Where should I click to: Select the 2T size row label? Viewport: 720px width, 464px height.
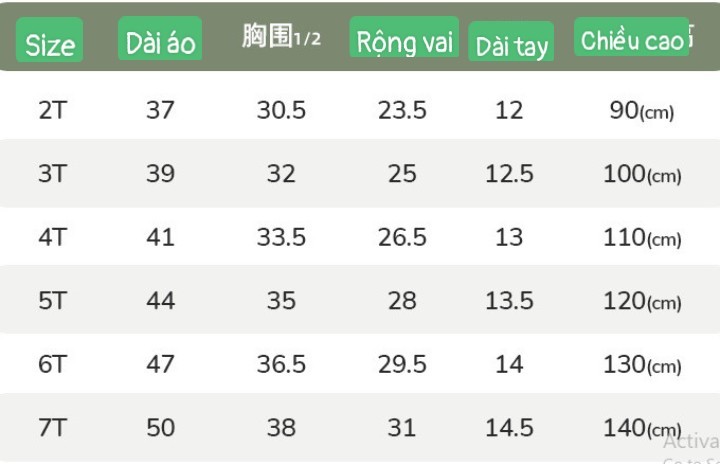click(53, 110)
